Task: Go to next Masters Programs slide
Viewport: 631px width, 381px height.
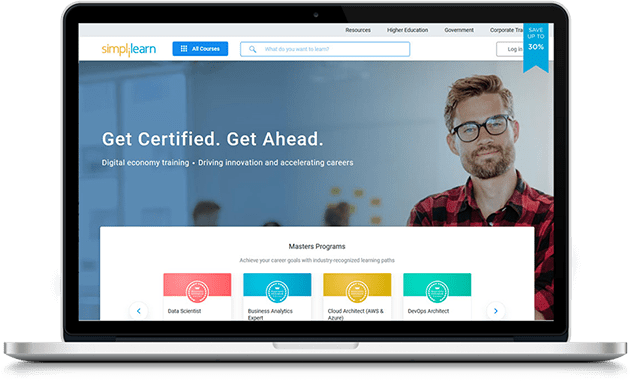Action: click(x=496, y=311)
